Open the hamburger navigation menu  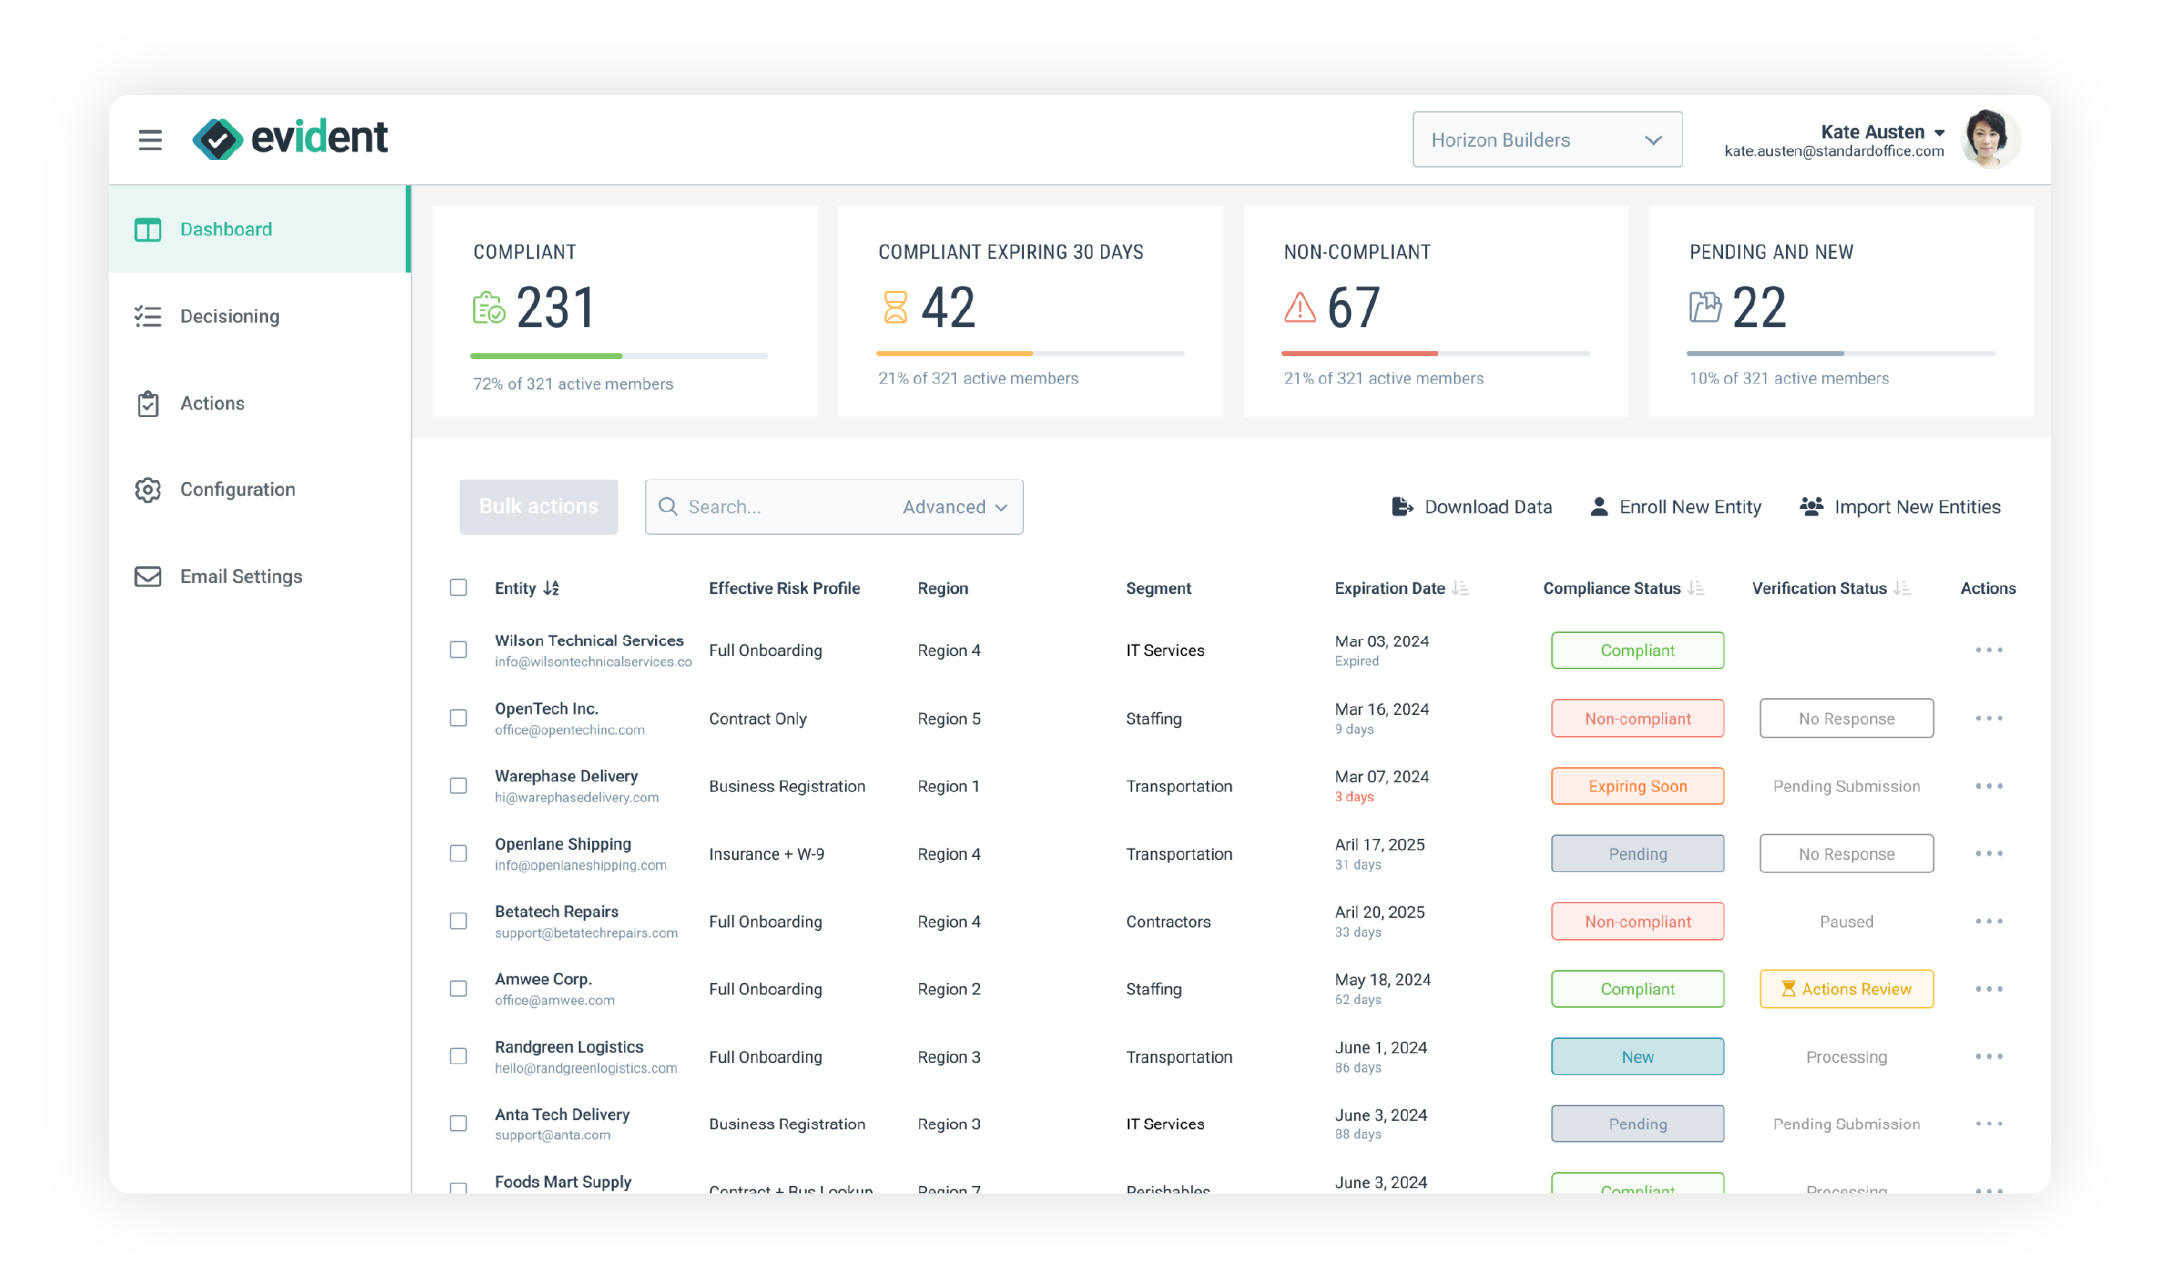pyautogui.click(x=149, y=140)
